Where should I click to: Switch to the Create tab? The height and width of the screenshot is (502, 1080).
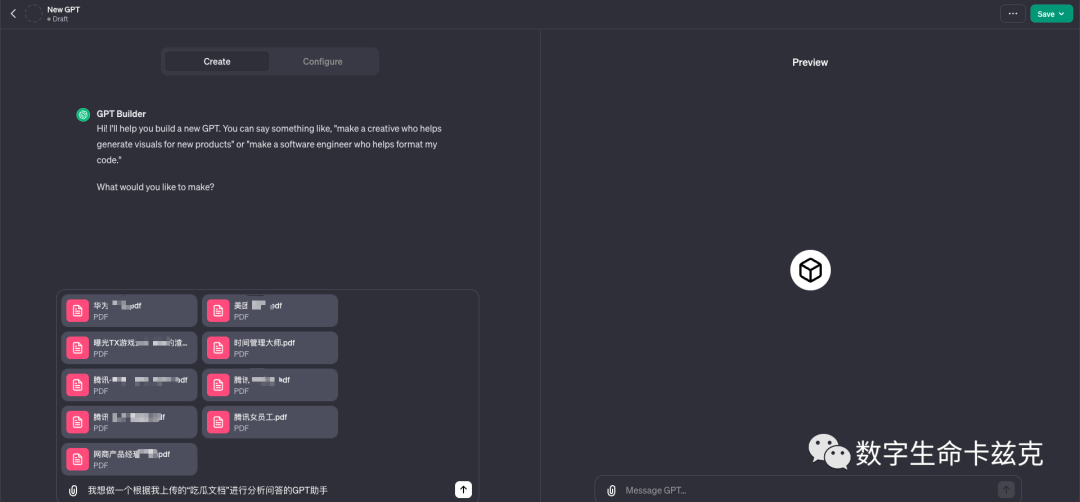click(217, 61)
